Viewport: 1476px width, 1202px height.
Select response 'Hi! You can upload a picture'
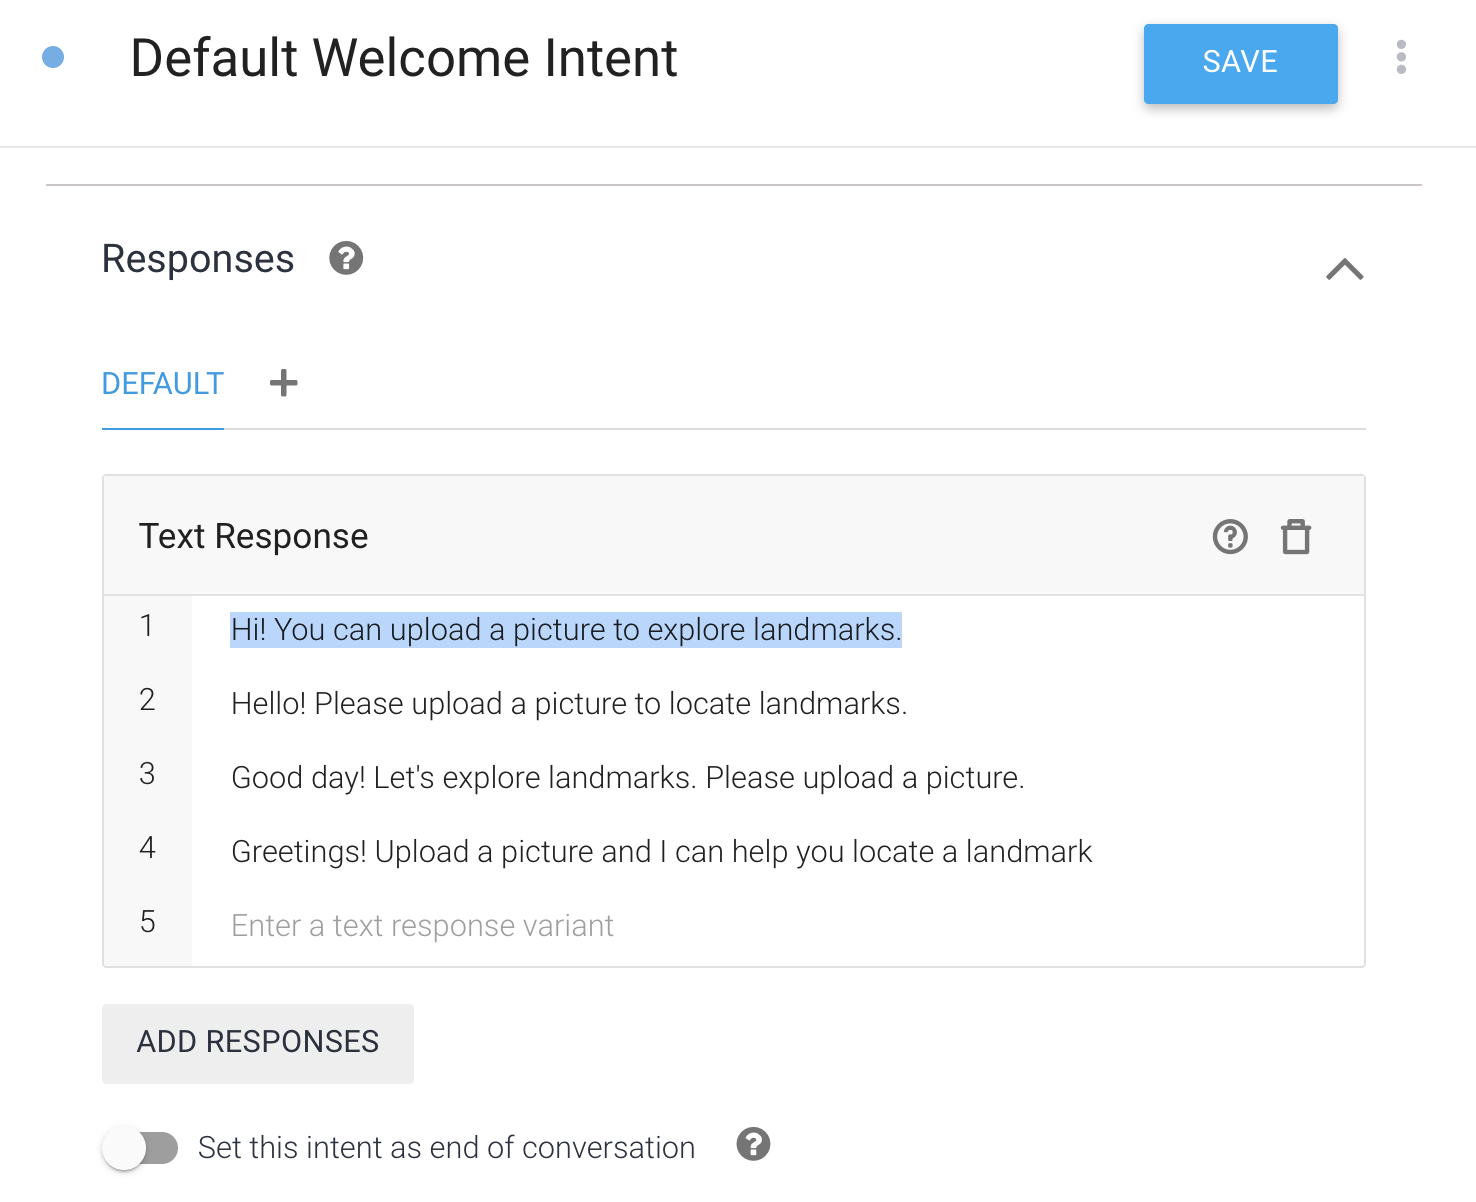click(566, 630)
